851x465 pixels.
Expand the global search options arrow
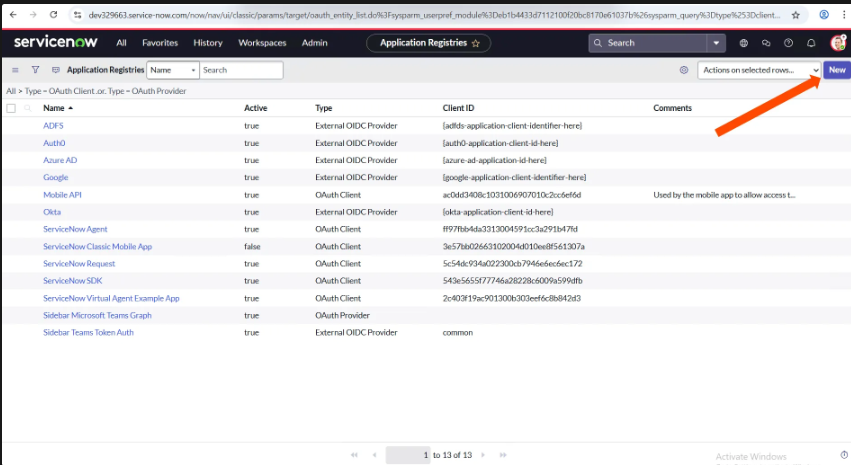(716, 43)
